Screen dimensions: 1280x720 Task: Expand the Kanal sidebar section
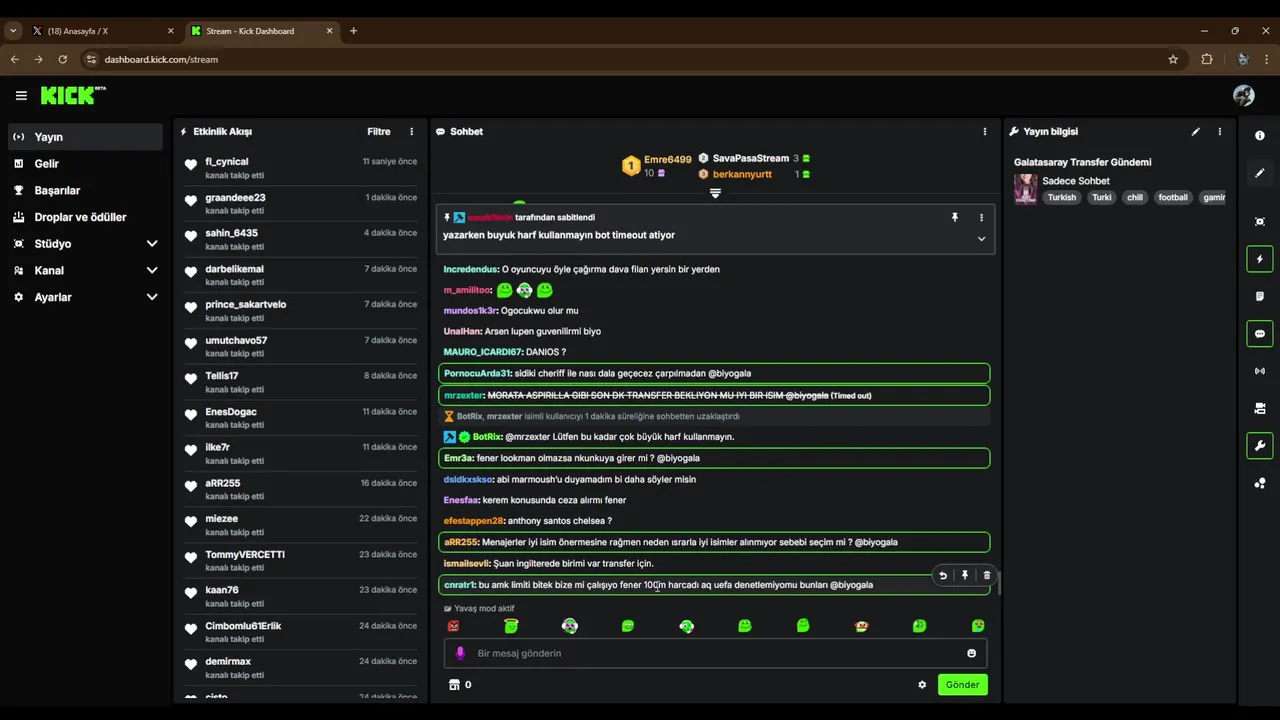[x=85, y=270]
